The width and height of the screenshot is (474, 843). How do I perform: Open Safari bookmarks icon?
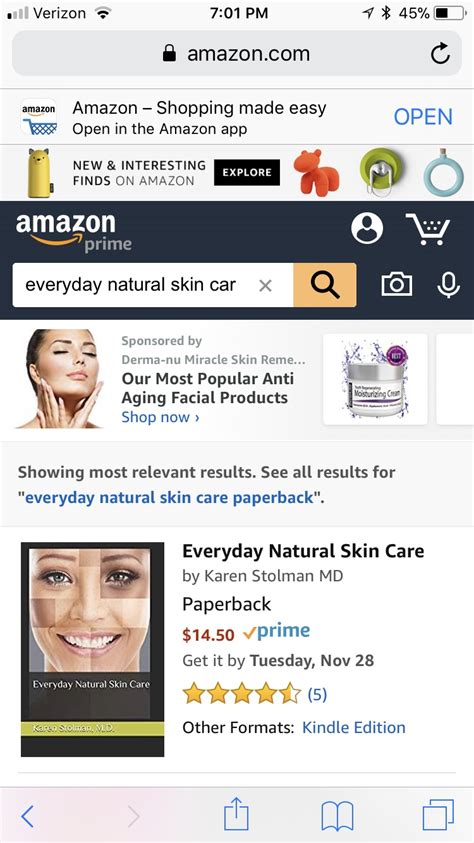click(337, 816)
